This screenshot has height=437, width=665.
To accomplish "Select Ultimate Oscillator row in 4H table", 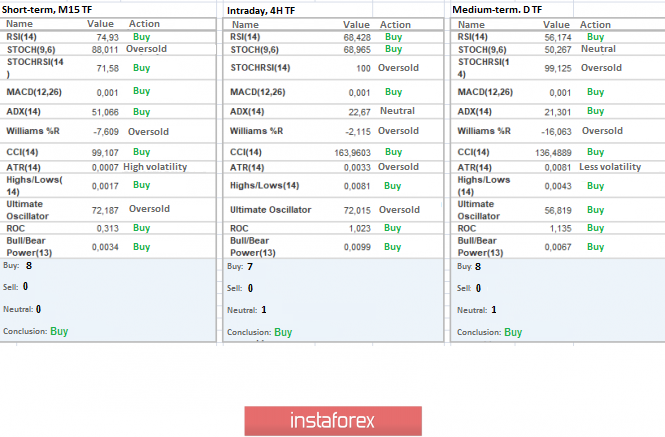I will [333, 210].
